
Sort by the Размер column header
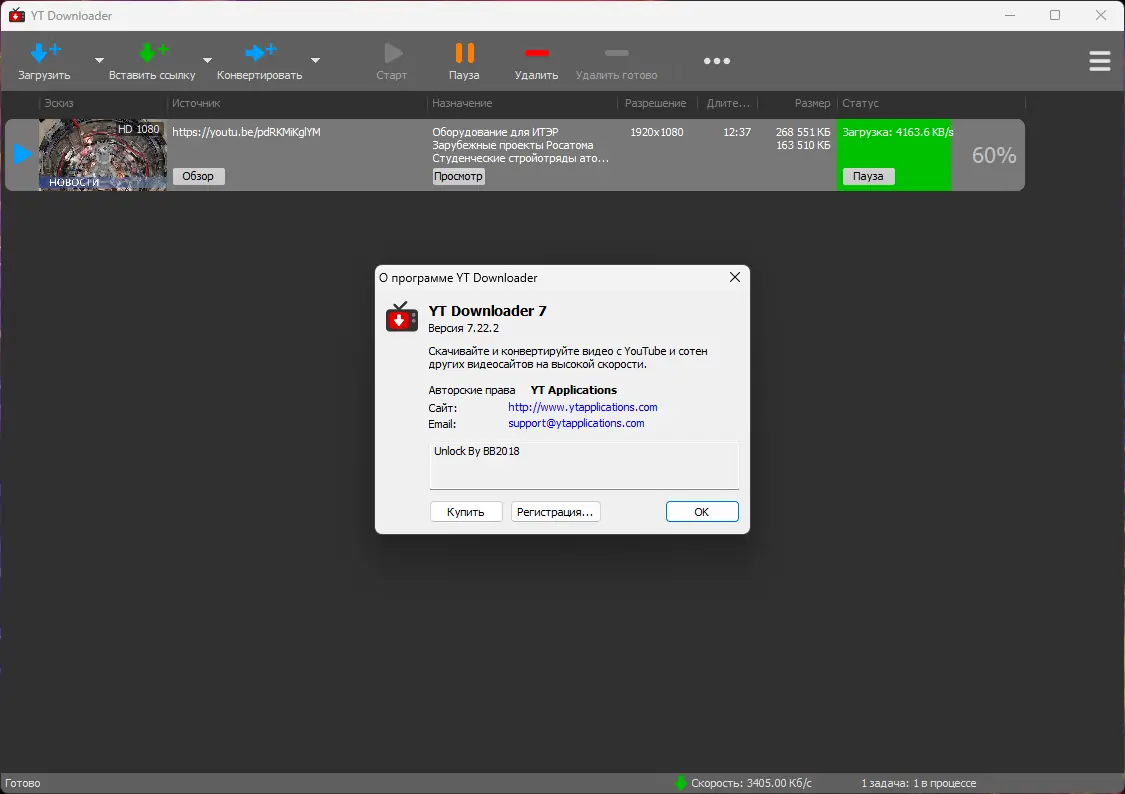pos(812,103)
